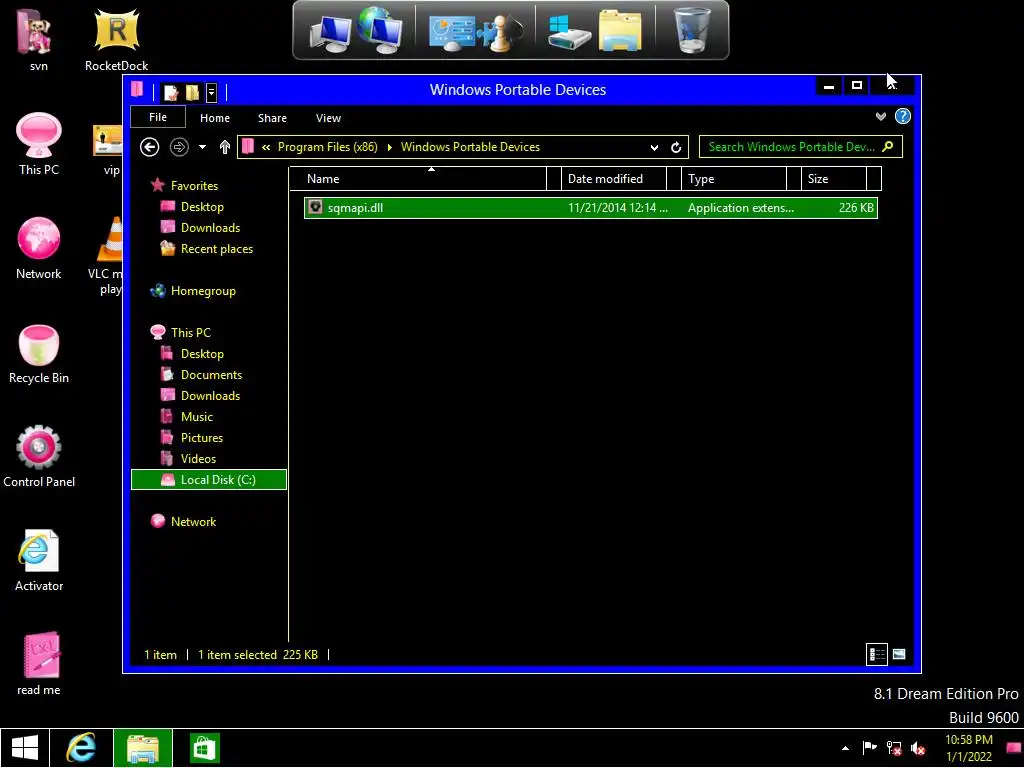Select This PC in navigation pane

point(191,332)
